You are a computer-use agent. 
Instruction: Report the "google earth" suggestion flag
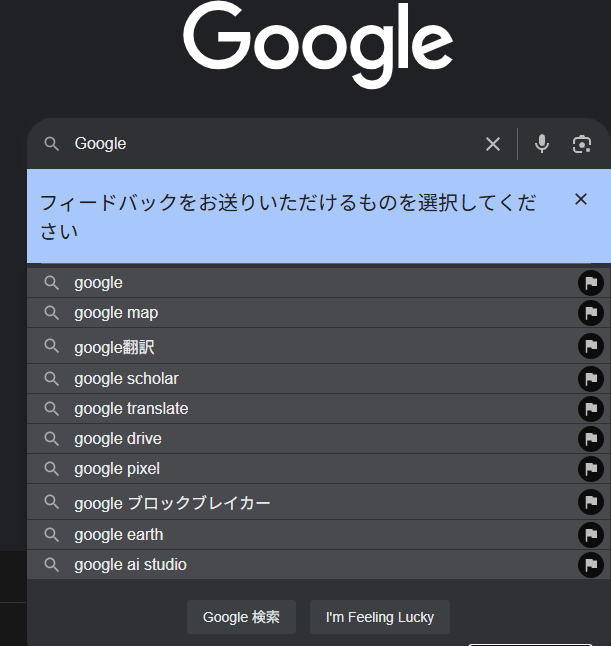click(x=591, y=535)
